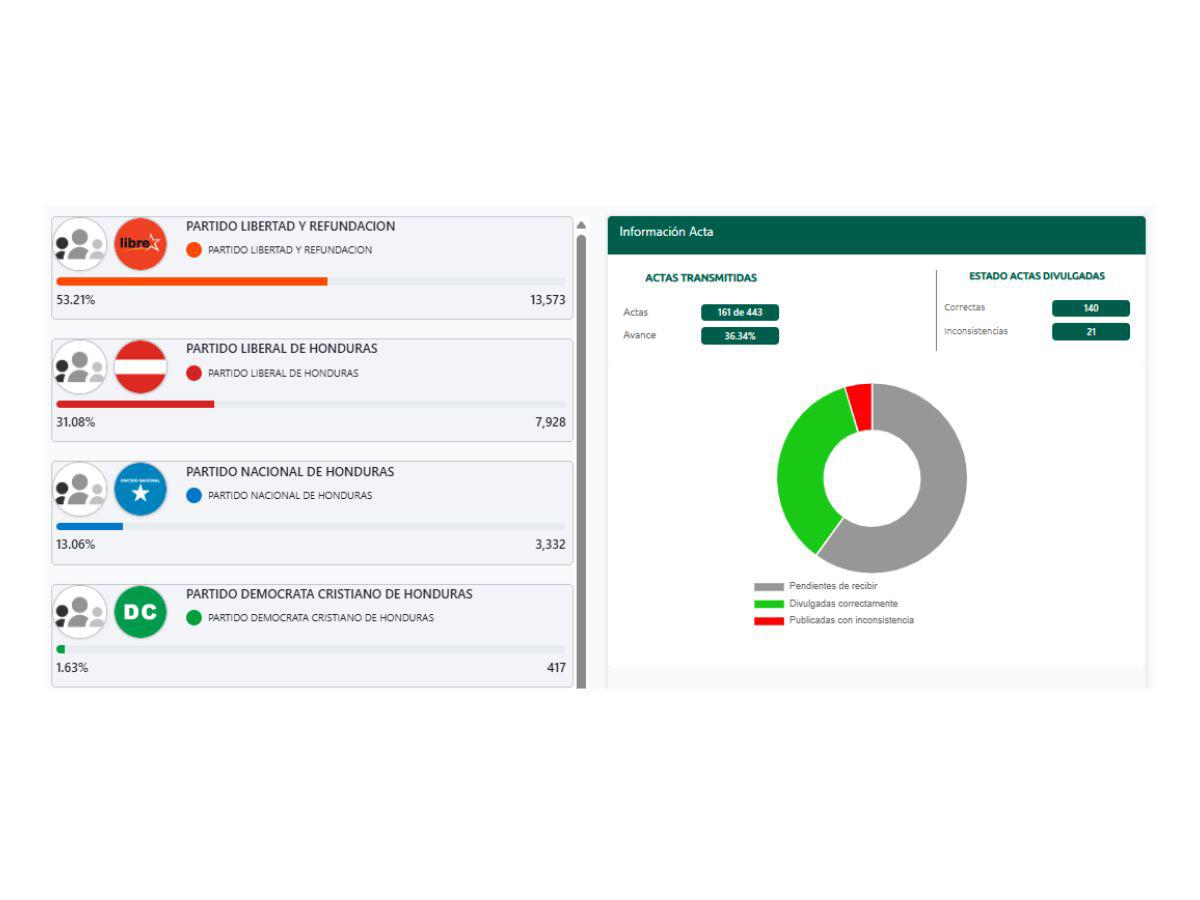Click the '161 de 443' actas badge

click(x=739, y=312)
